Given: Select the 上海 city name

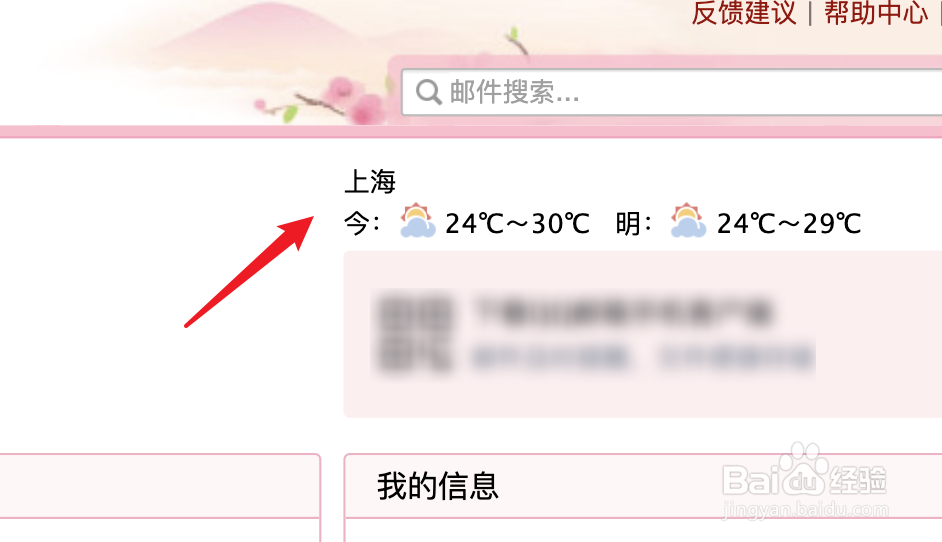Looking at the screenshot, I should click(370, 181).
